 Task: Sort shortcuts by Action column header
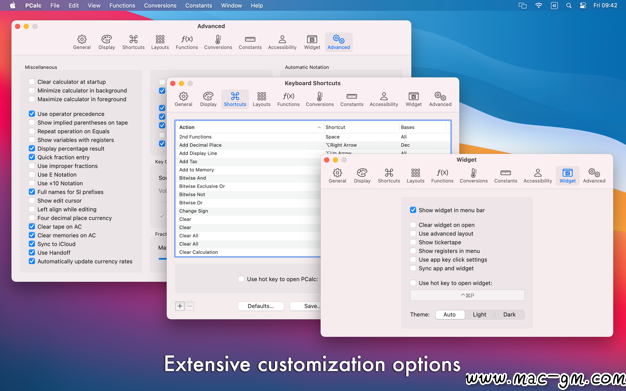click(250, 127)
